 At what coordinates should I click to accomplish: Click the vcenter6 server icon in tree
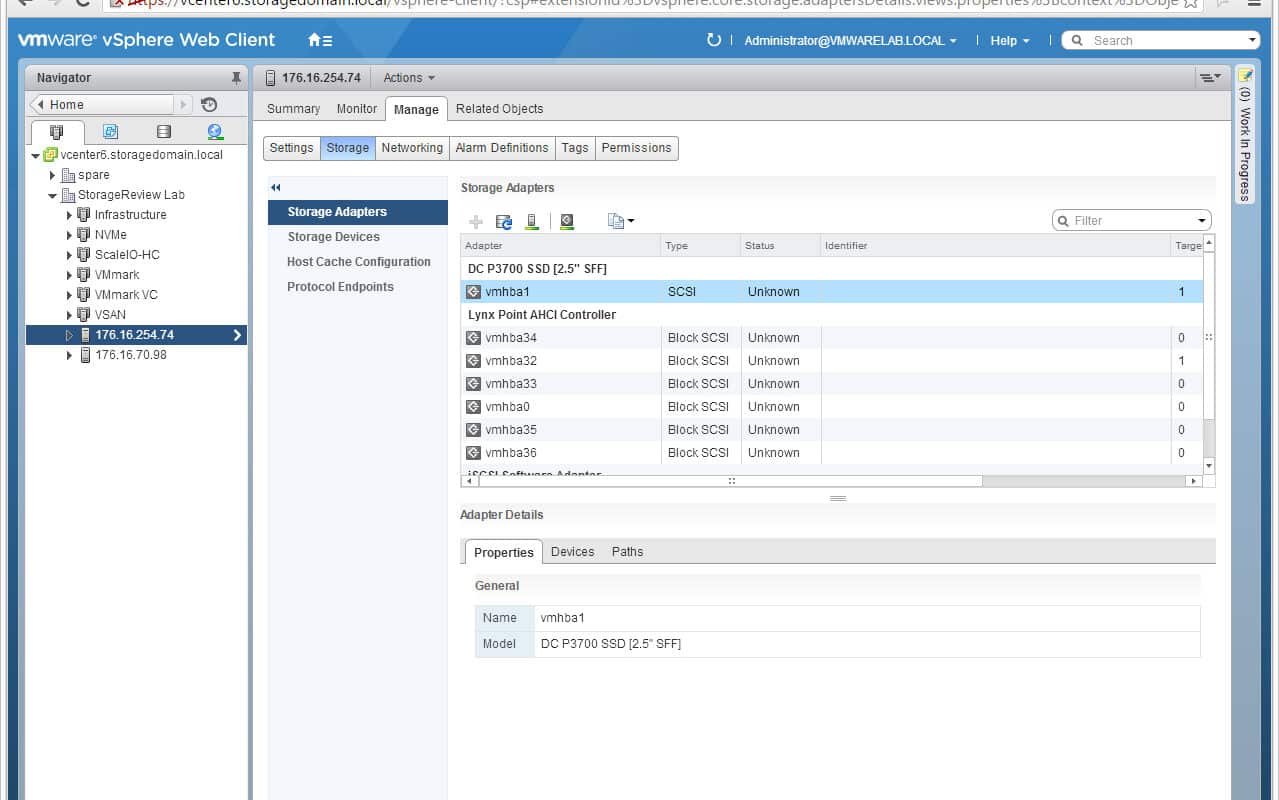[x=50, y=155]
